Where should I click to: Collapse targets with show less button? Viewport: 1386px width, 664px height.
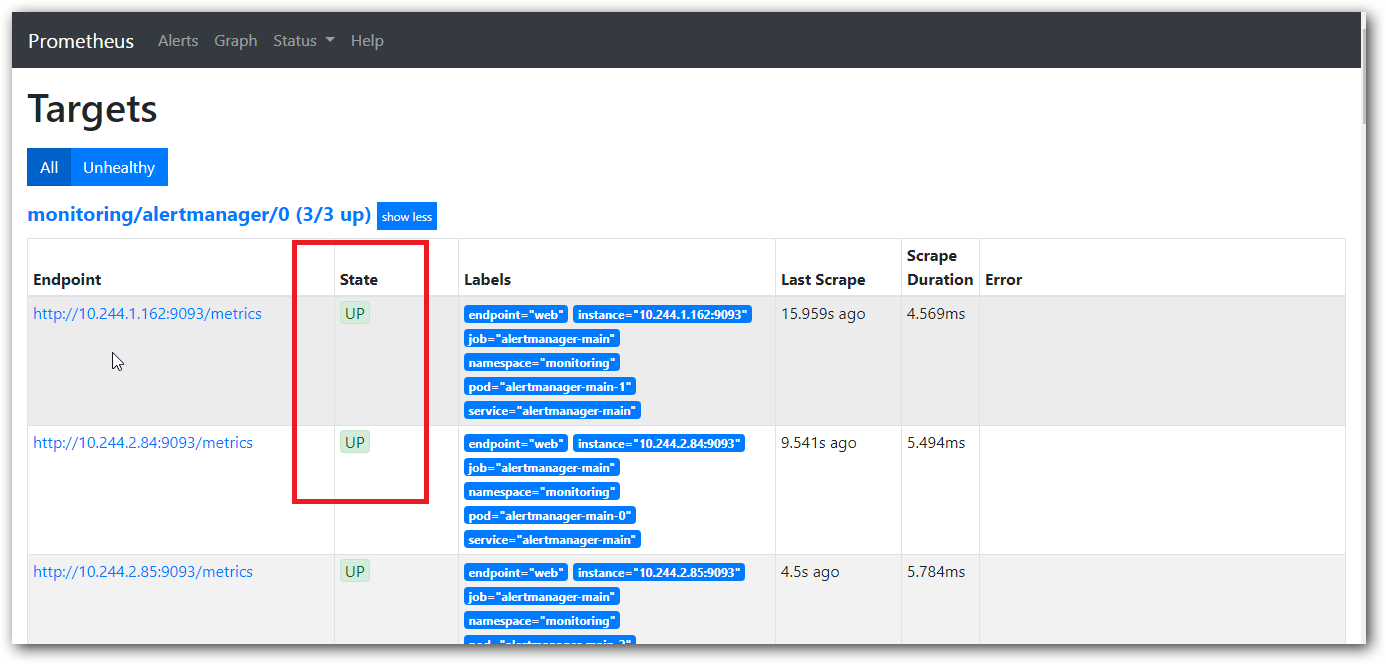coord(407,217)
